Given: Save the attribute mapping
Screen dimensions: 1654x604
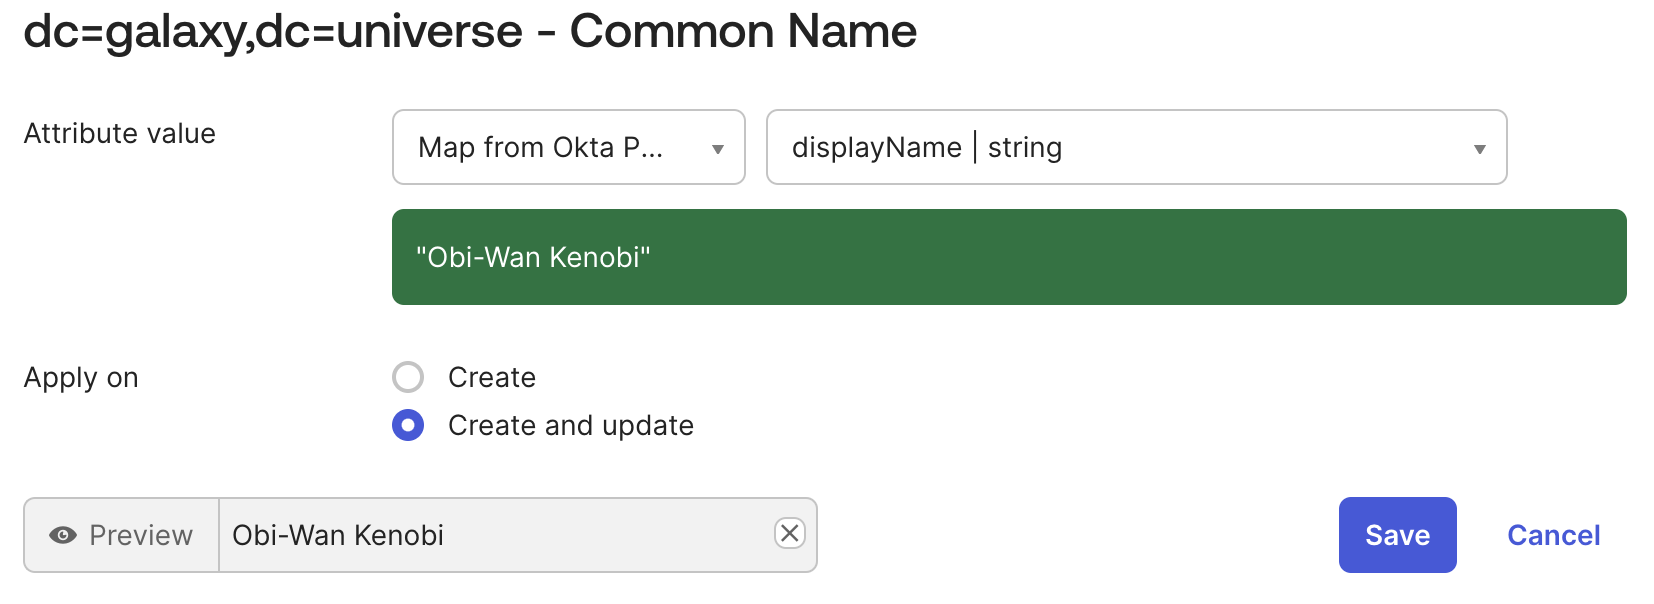Looking at the screenshot, I should coord(1397,535).
